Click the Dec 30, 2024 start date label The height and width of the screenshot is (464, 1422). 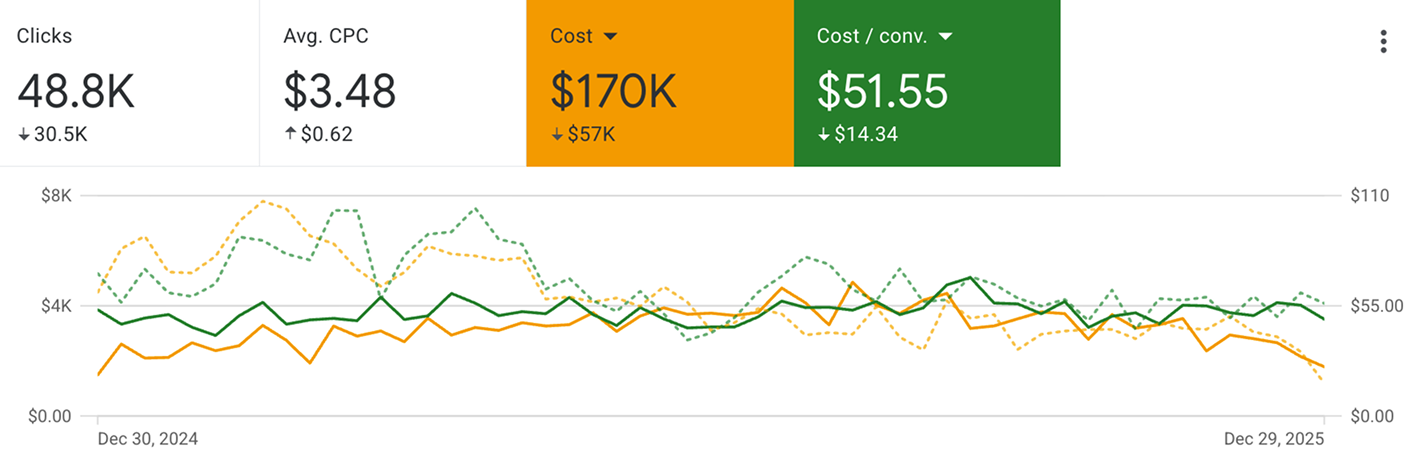(x=147, y=439)
